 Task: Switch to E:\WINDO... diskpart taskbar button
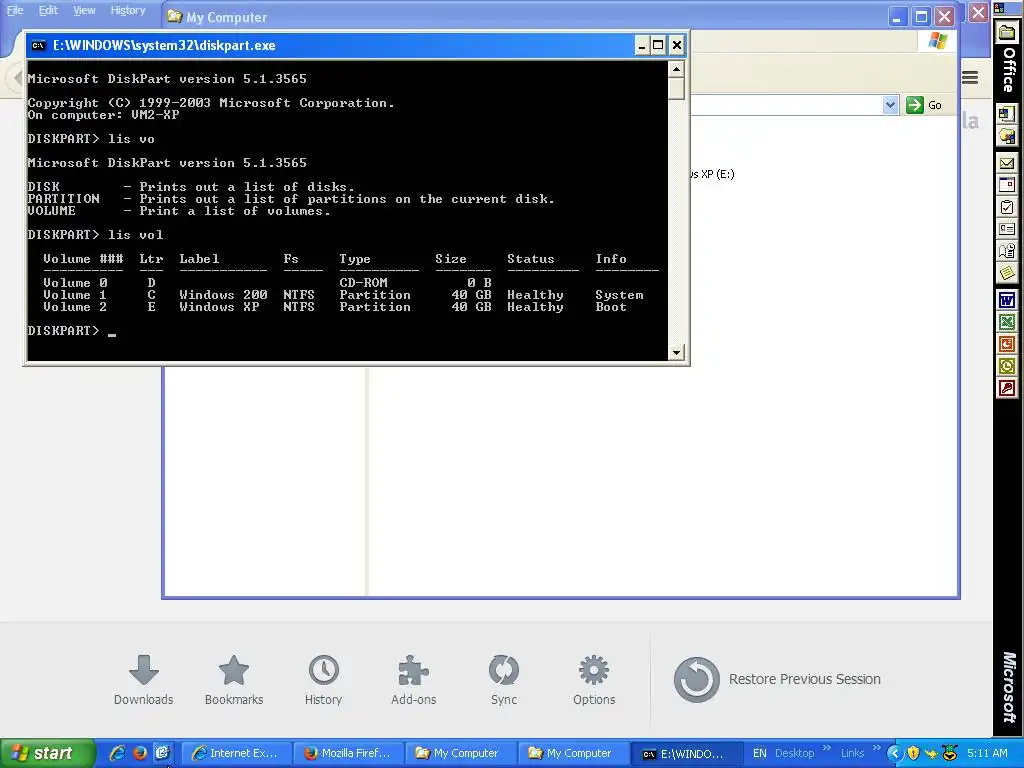687,753
